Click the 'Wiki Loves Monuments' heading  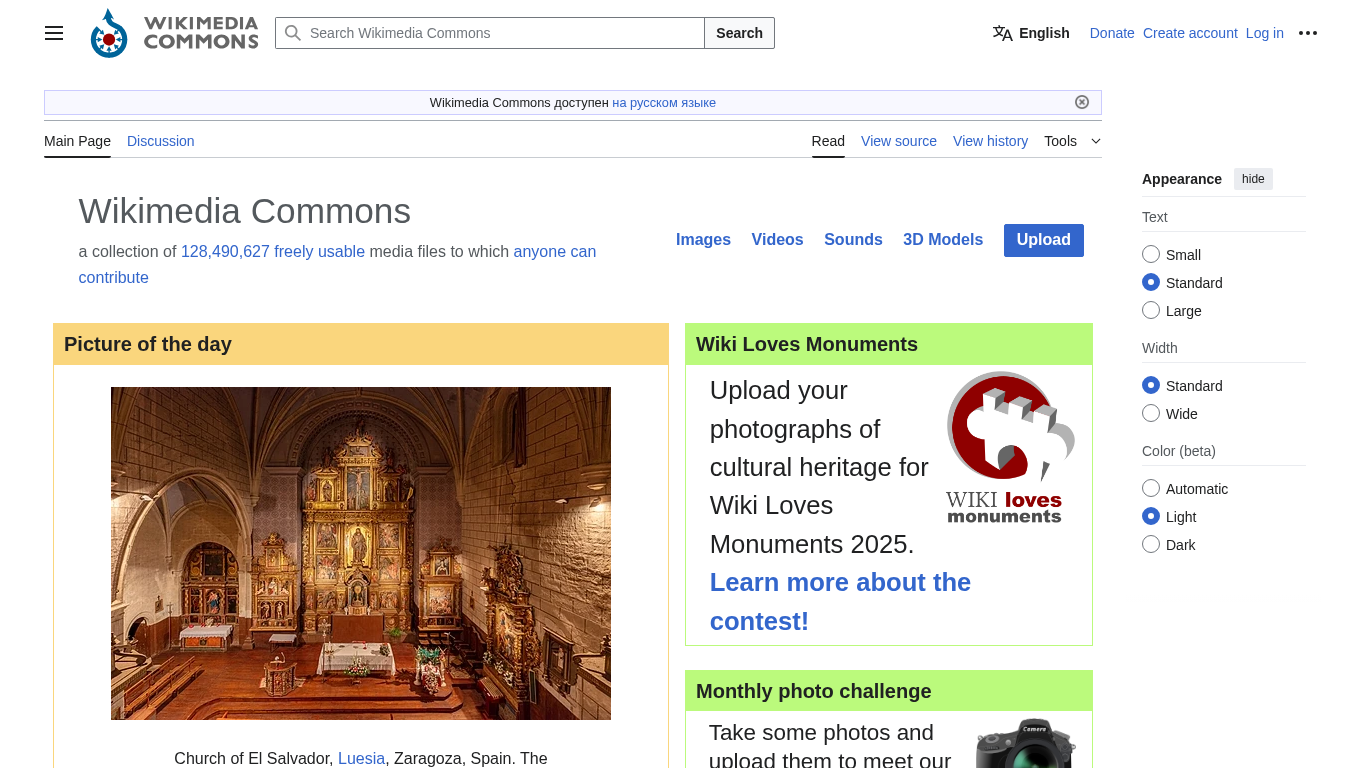click(807, 344)
